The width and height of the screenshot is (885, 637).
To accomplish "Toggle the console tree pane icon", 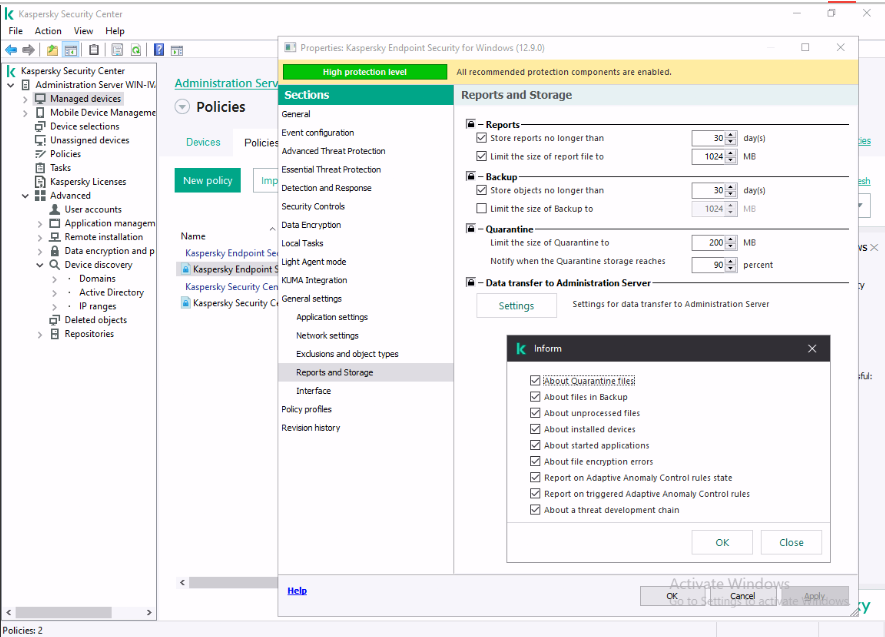I will click(x=71, y=50).
